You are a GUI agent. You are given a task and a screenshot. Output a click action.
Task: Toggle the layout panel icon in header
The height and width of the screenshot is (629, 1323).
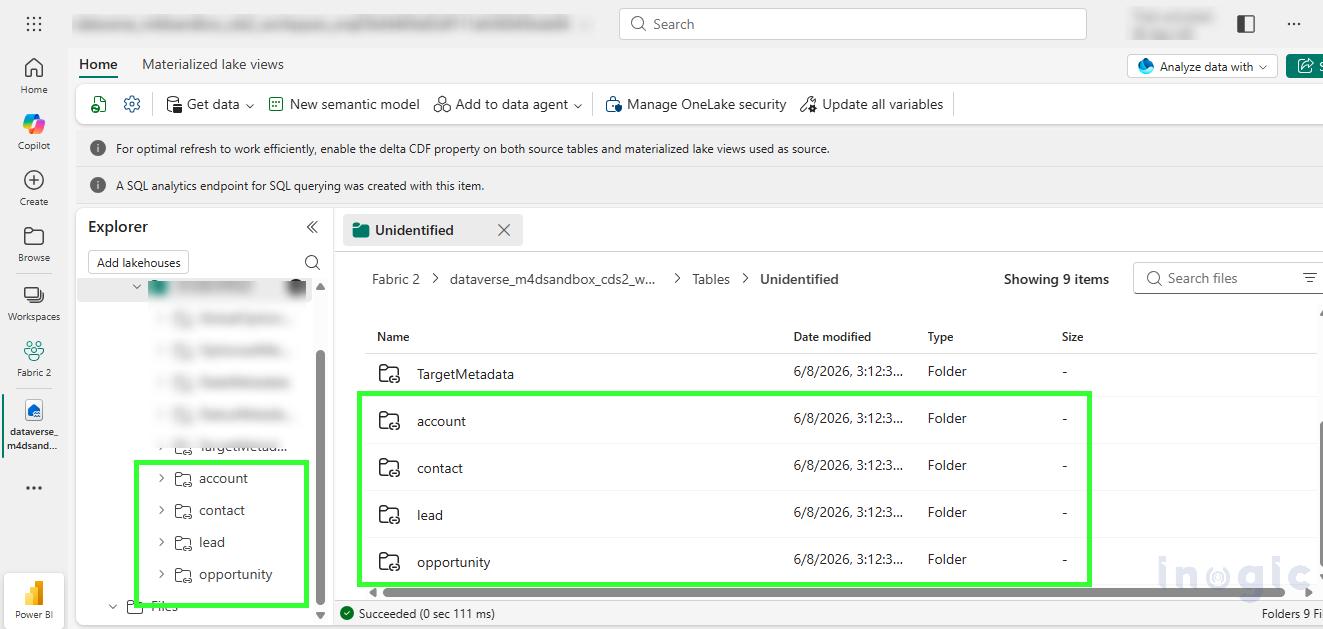(x=1246, y=24)
